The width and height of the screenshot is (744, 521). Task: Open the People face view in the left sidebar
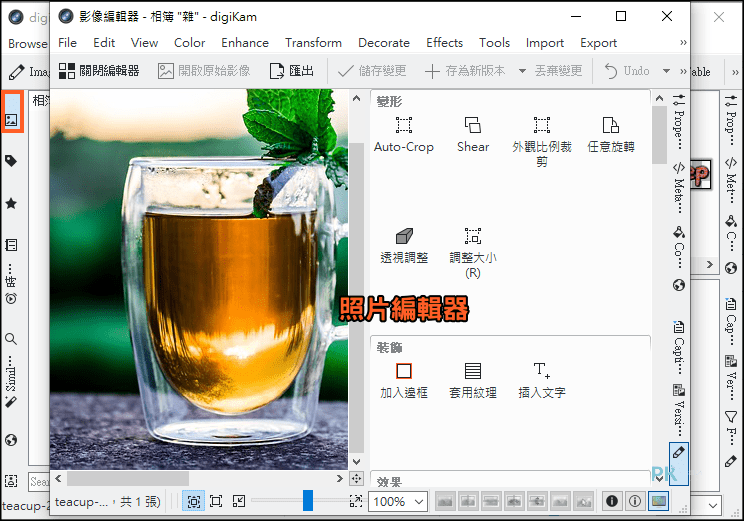point(11,481)
